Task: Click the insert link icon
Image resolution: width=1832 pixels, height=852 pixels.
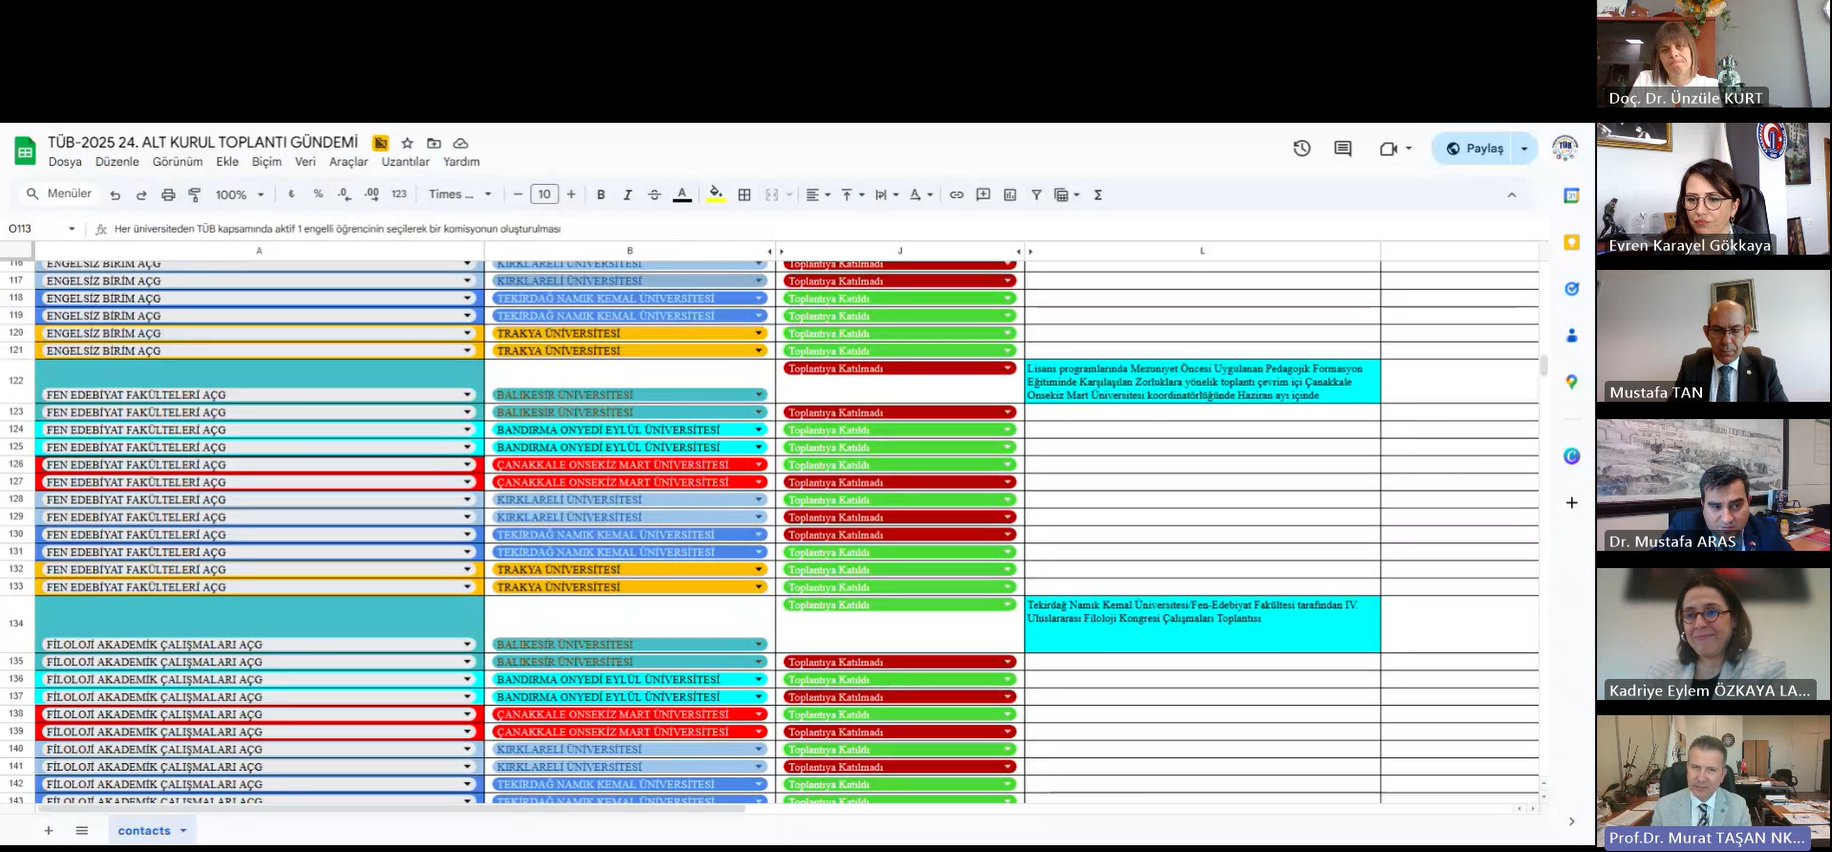Action: tap(956, 195)
